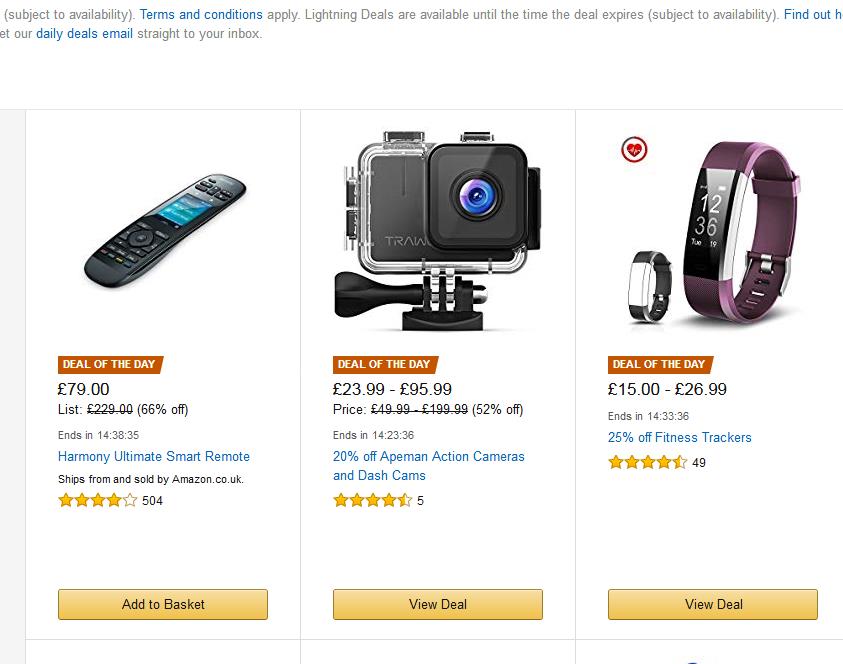The height and width of the screenshot is (664, 843).
Task: Click the star rating of the Fitness Trackers deal
Action: coord(647,463)
